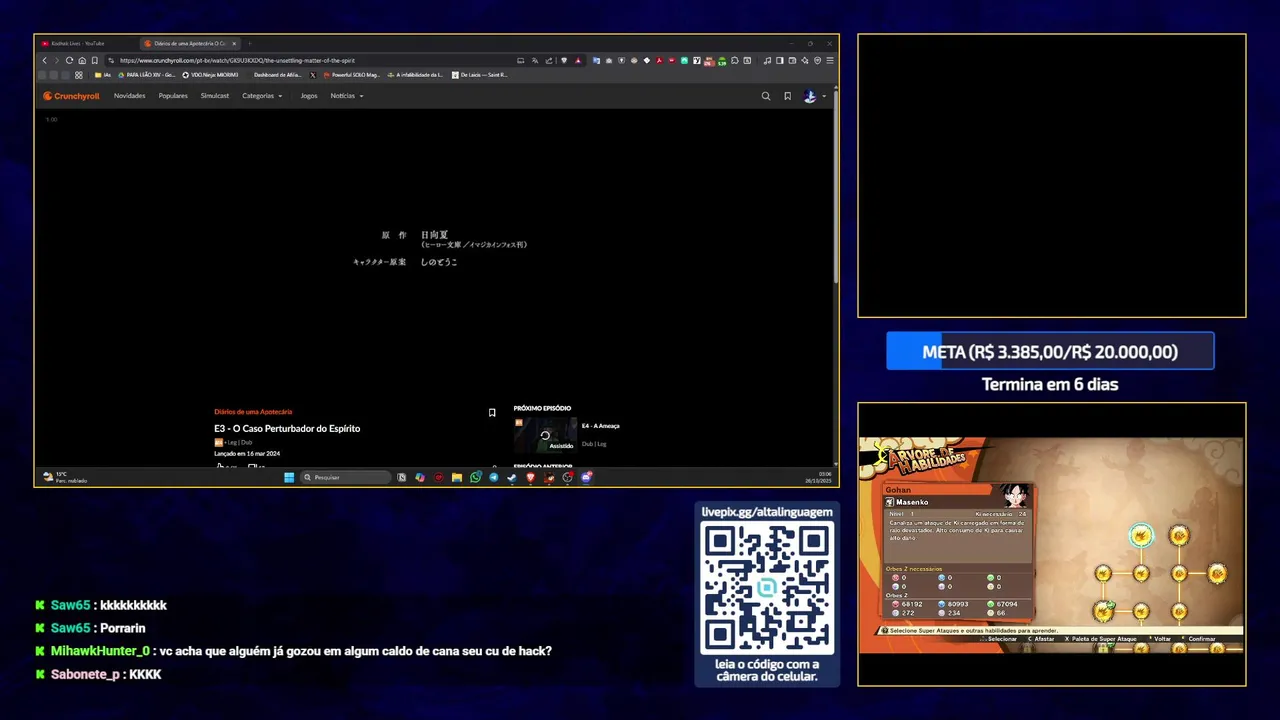Open the IAs bookmarks folder

[103, 75]
